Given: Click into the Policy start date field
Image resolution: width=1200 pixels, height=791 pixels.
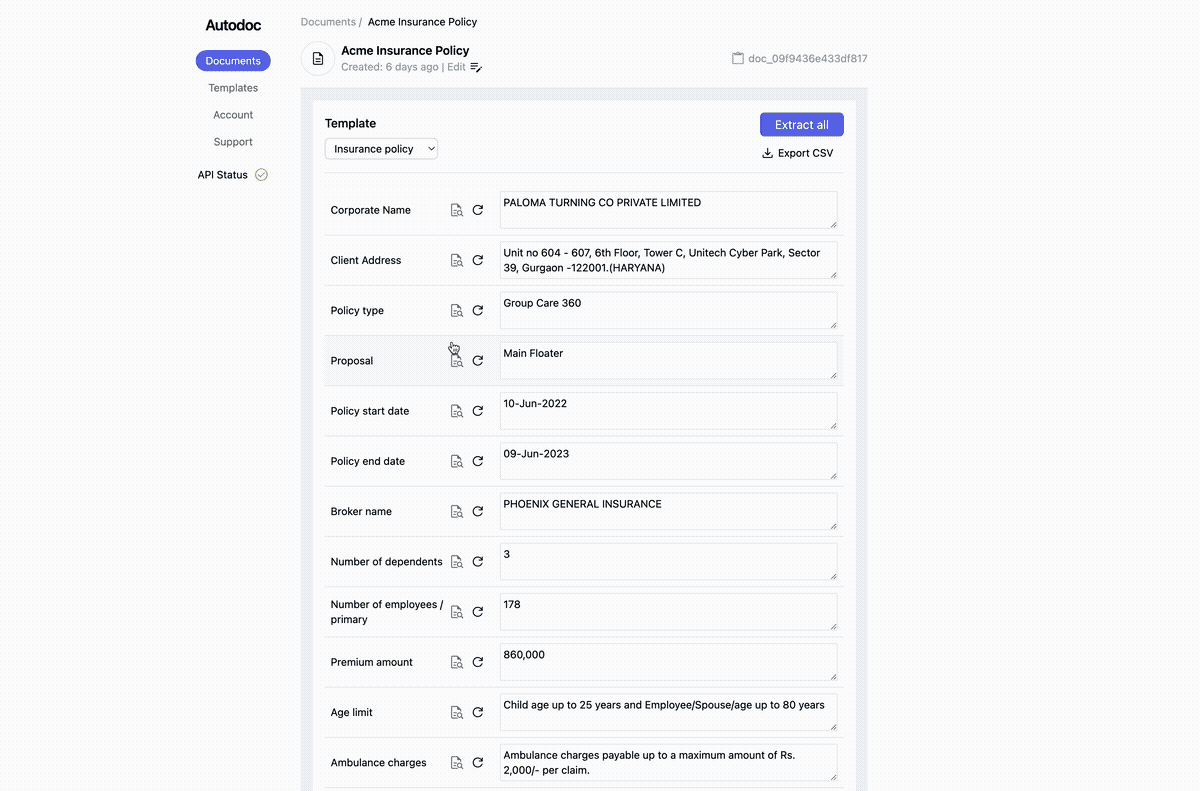Looking at the screenshot, I should click(668, 411).
